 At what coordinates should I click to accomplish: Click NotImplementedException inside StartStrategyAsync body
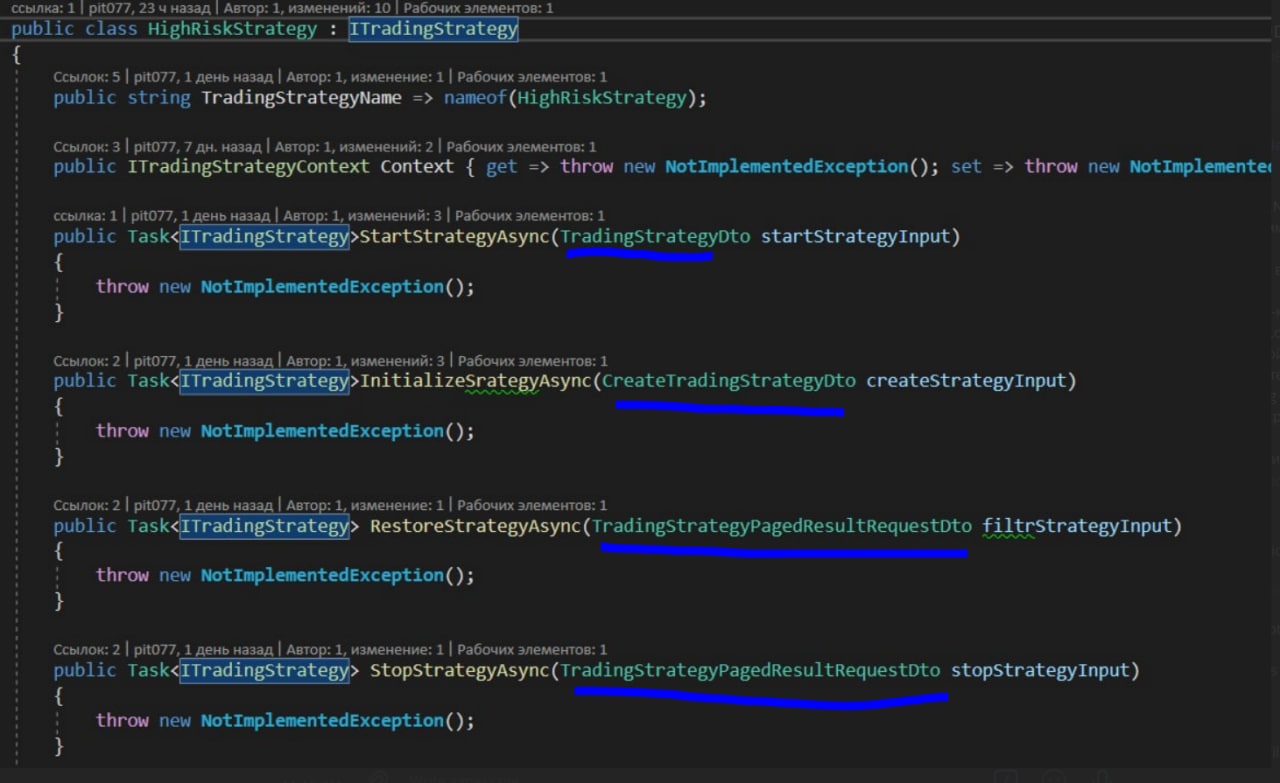(x=322, y=287)
